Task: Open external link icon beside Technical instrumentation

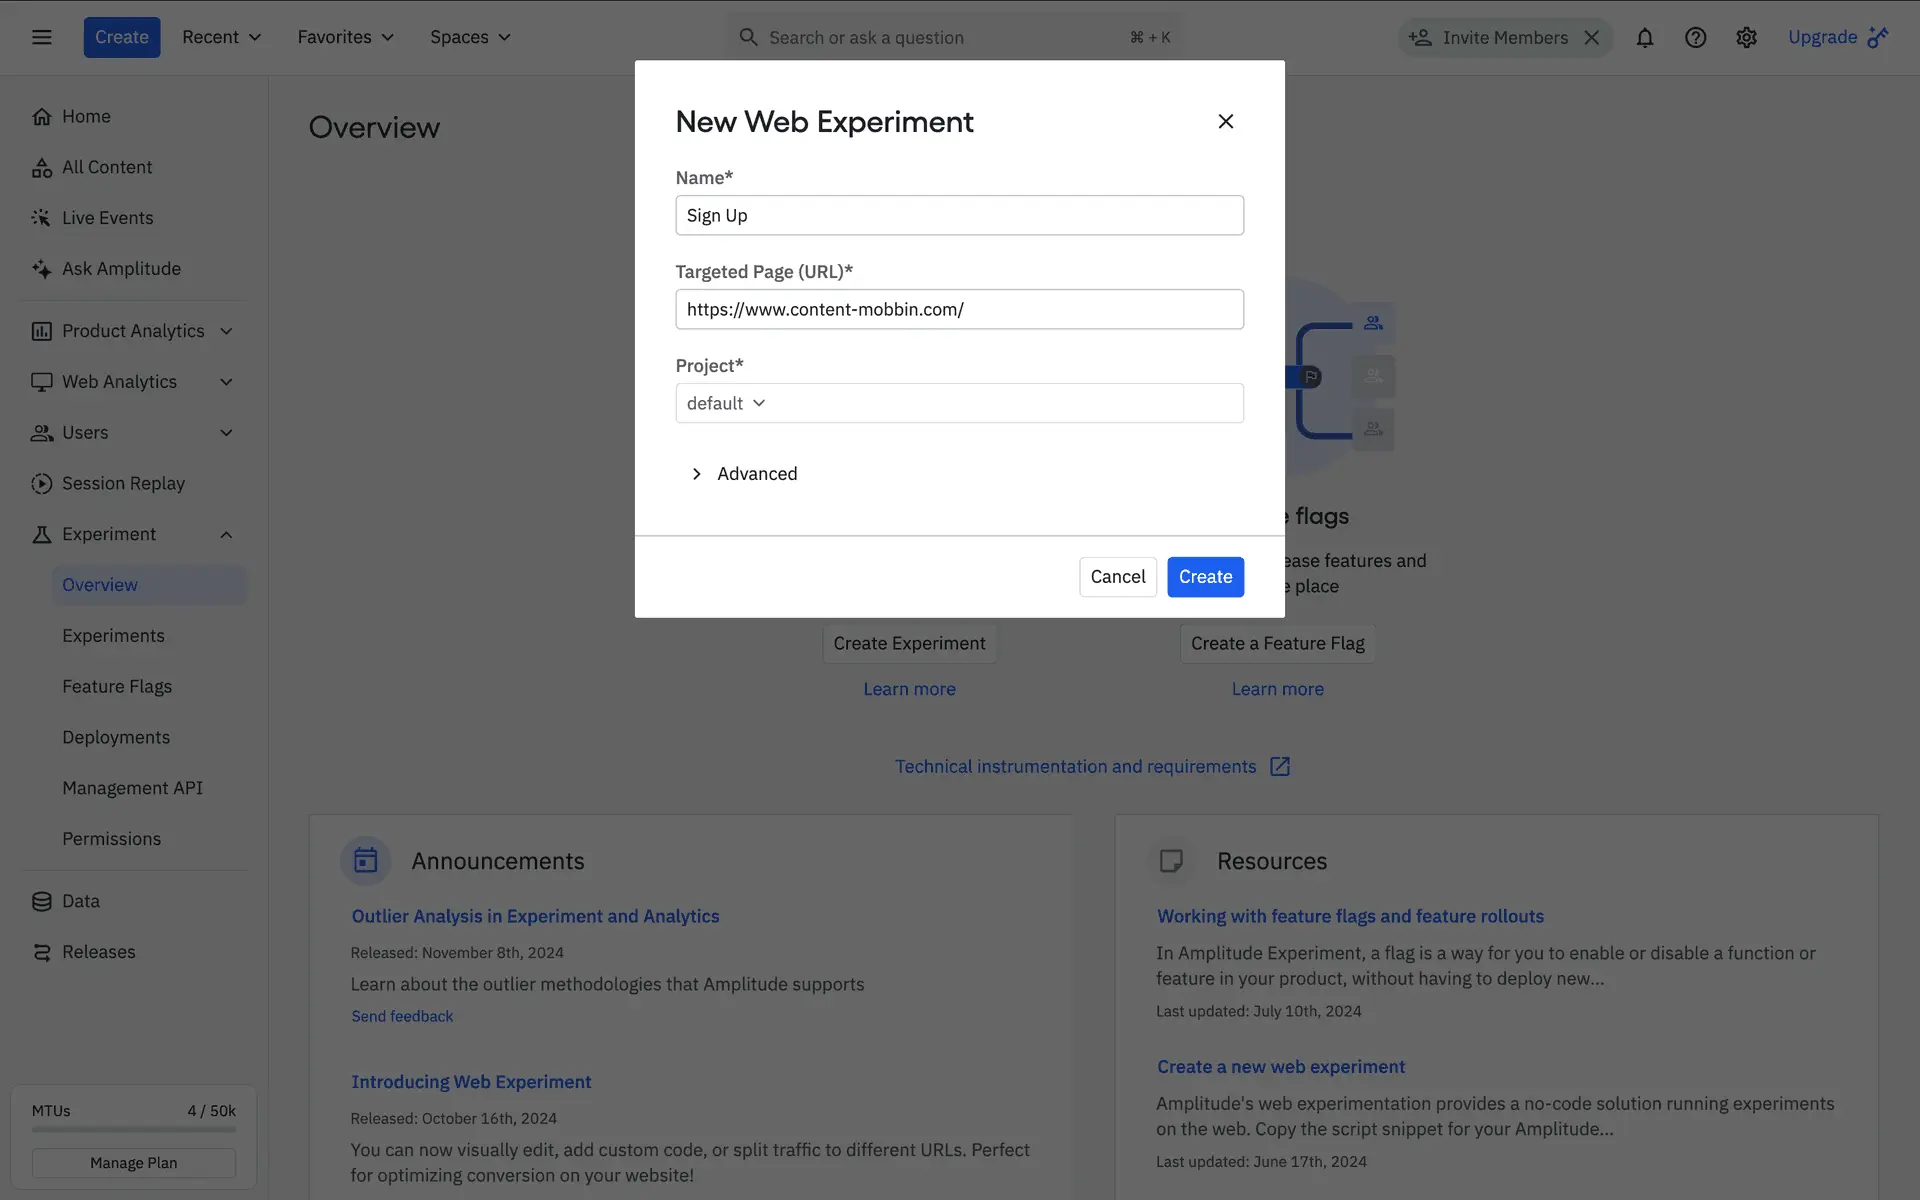Action: click(1280, 766)
